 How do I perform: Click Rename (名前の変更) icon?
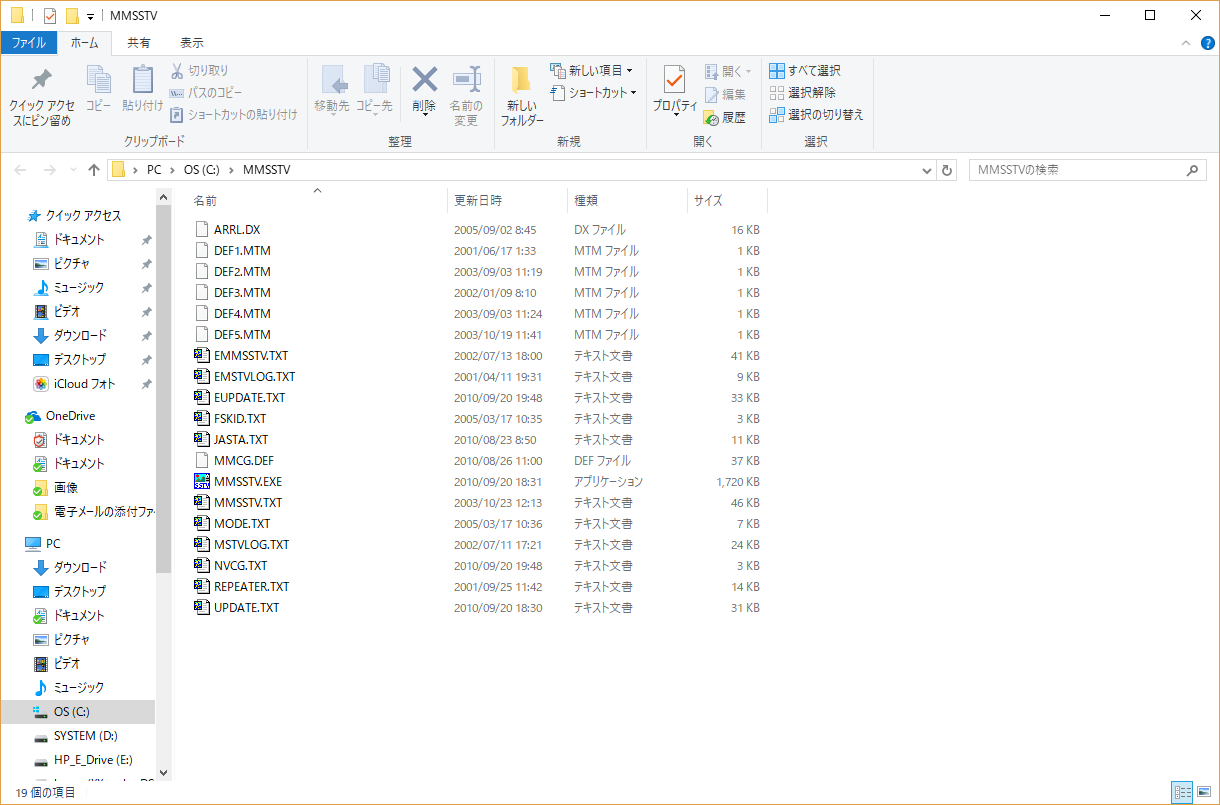point(466,80)
